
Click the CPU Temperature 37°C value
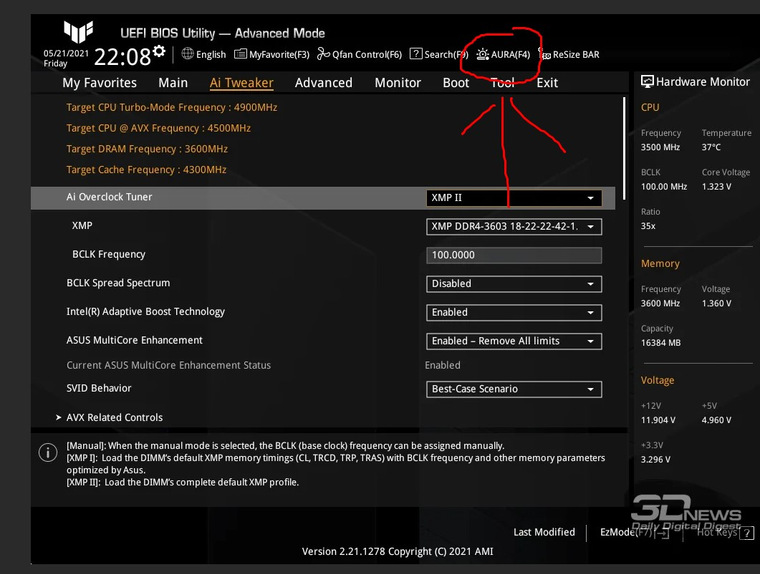click(711, 147)
